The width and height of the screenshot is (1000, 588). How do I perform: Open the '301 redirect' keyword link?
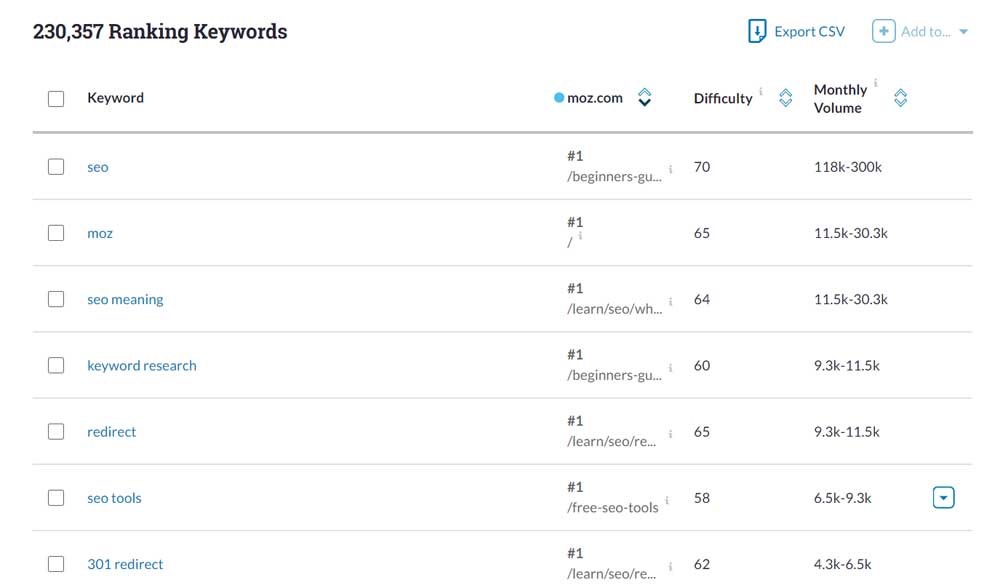pos(125,564)
